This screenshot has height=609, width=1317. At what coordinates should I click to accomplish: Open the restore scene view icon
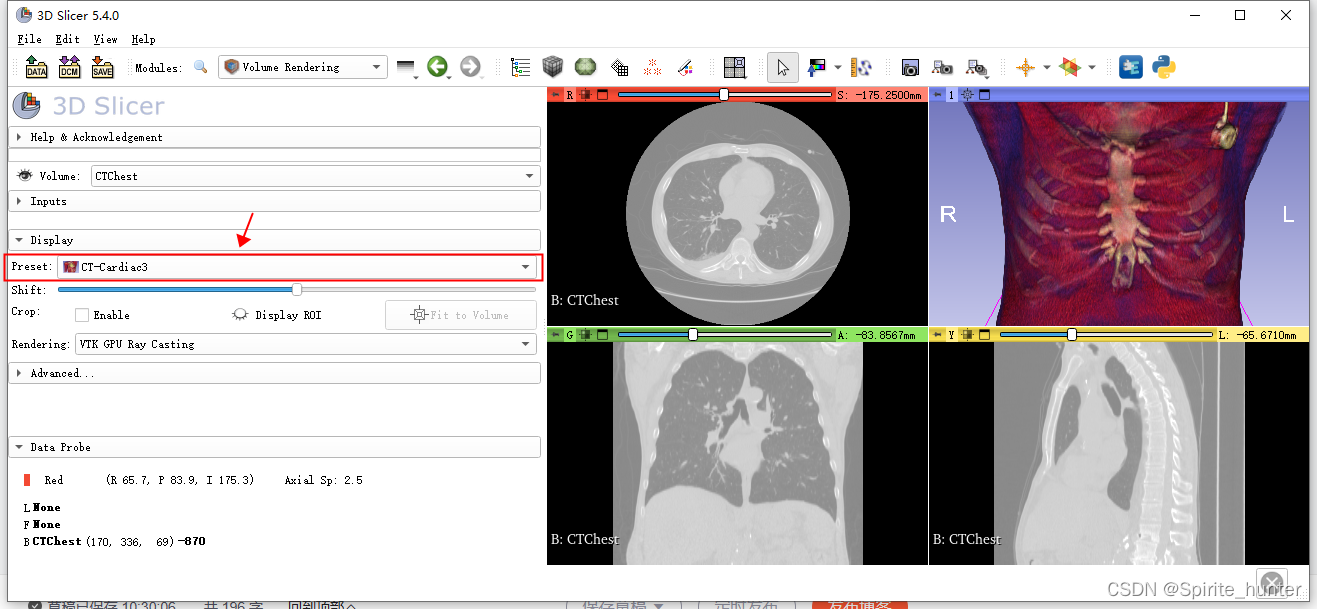click(976, 67)
